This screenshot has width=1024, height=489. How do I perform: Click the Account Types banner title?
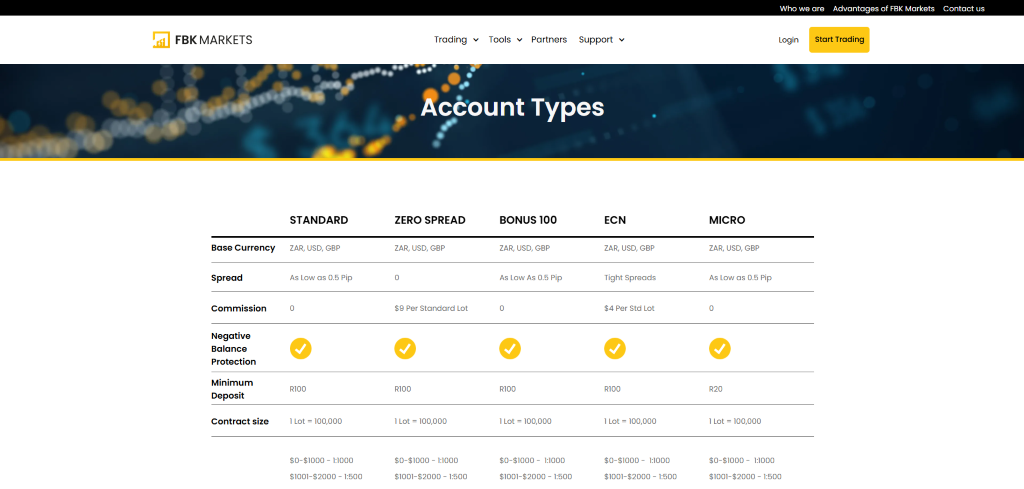coord(512,108)
